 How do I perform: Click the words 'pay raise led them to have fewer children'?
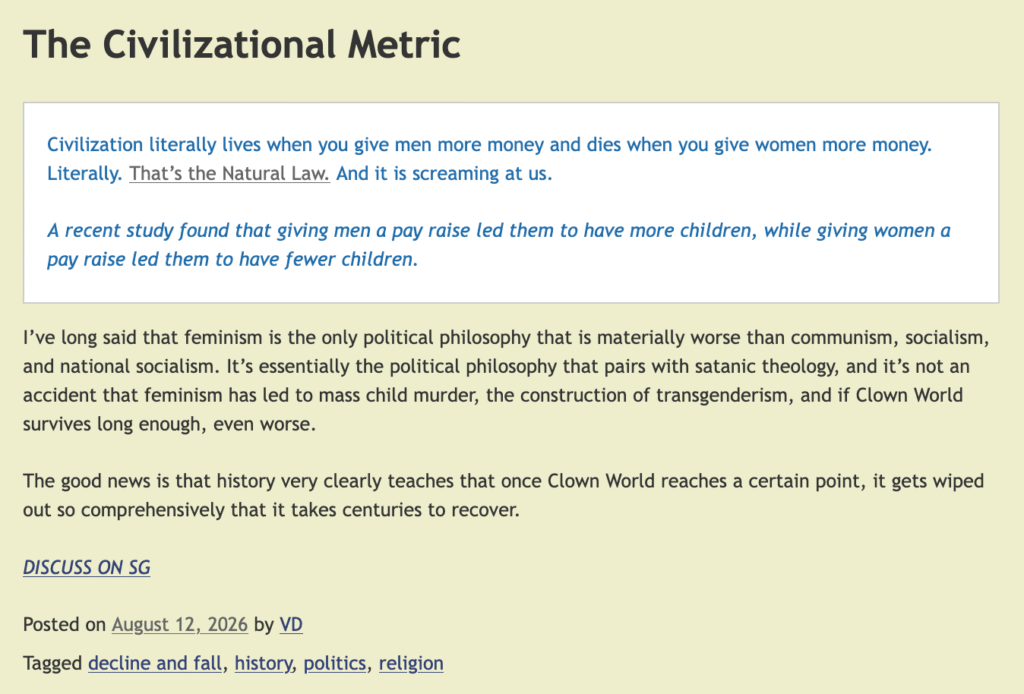pos(231,260)
